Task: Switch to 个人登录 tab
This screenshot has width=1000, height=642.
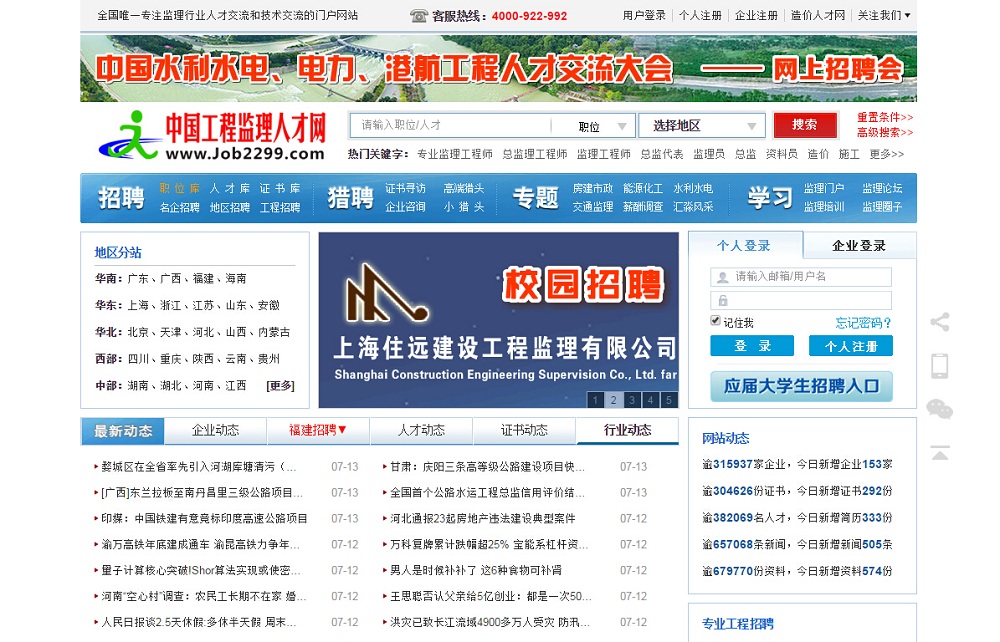Action: pos(744,245)
